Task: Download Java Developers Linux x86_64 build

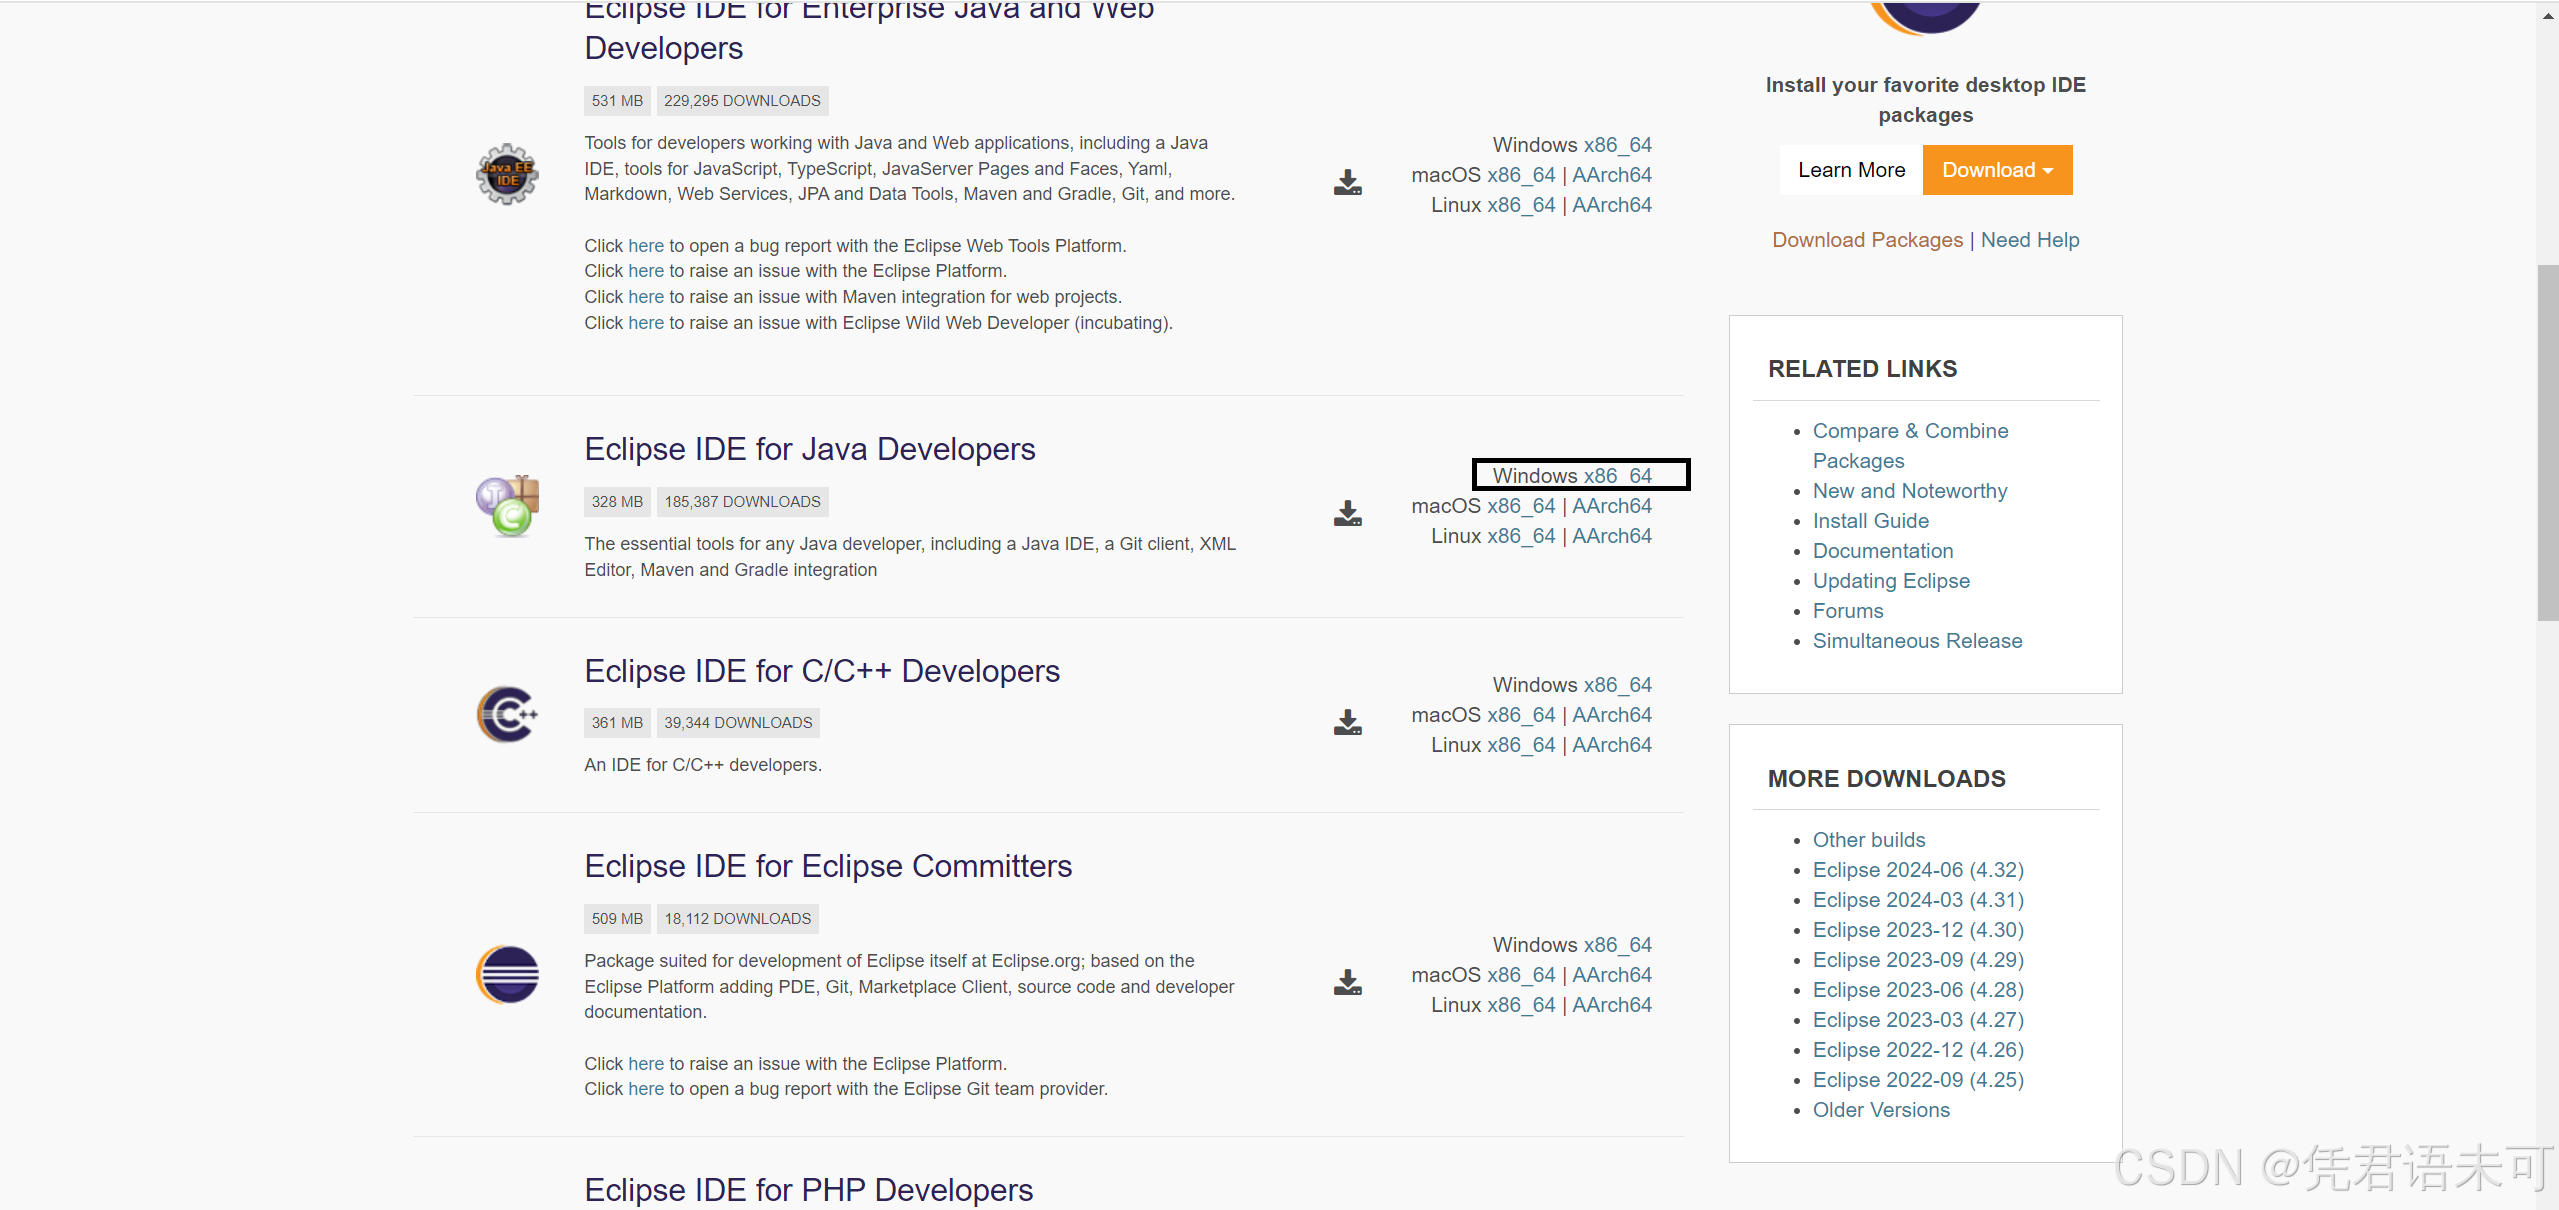Action: coord(1521,536)
